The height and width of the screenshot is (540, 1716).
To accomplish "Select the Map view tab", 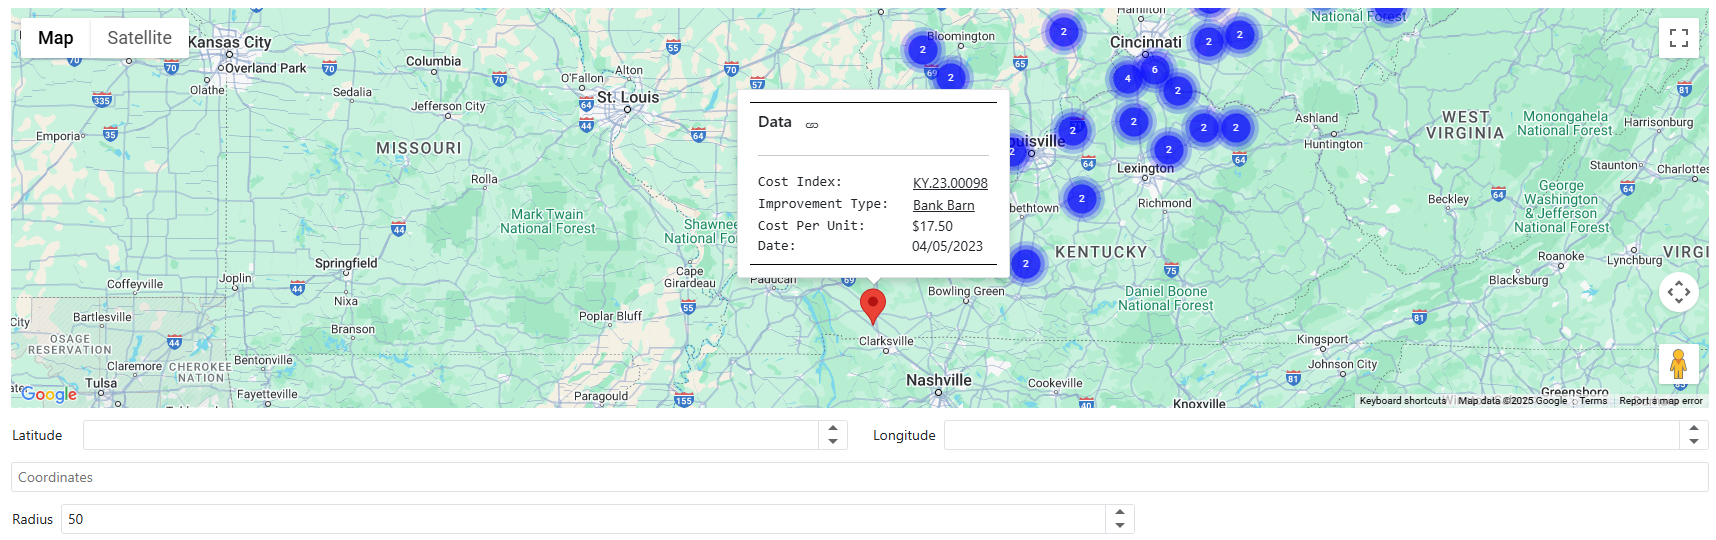I will click(x=56, y=38).
